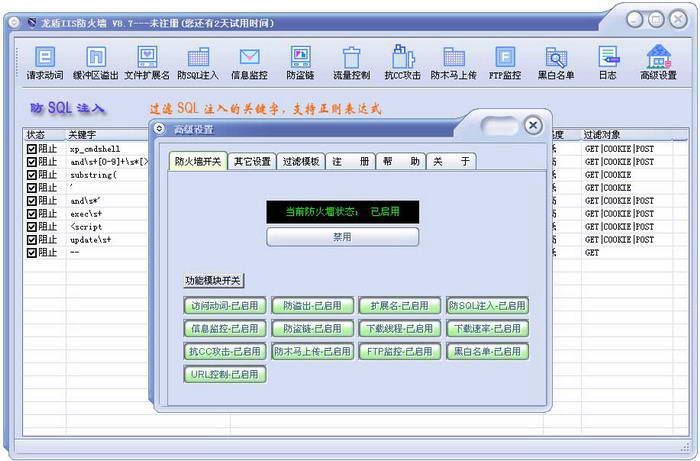Toggle checkbox for substring( rule
The image size is (700, 461).
click(31, 174)
